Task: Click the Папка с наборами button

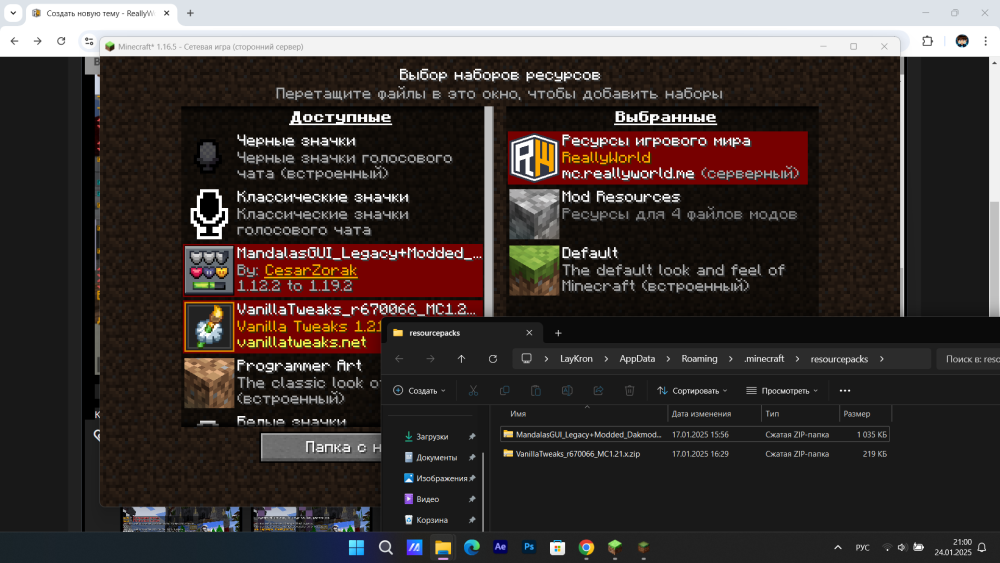Action: (321, 447)
